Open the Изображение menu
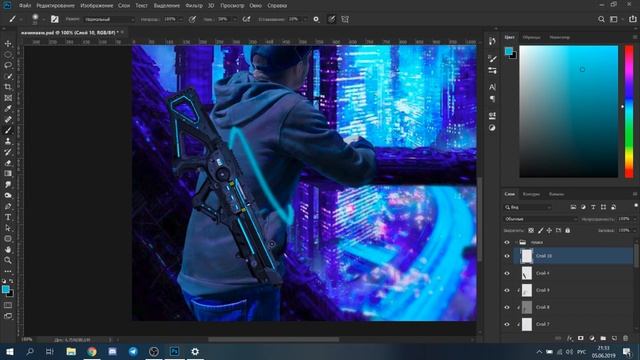 [97, 6]
